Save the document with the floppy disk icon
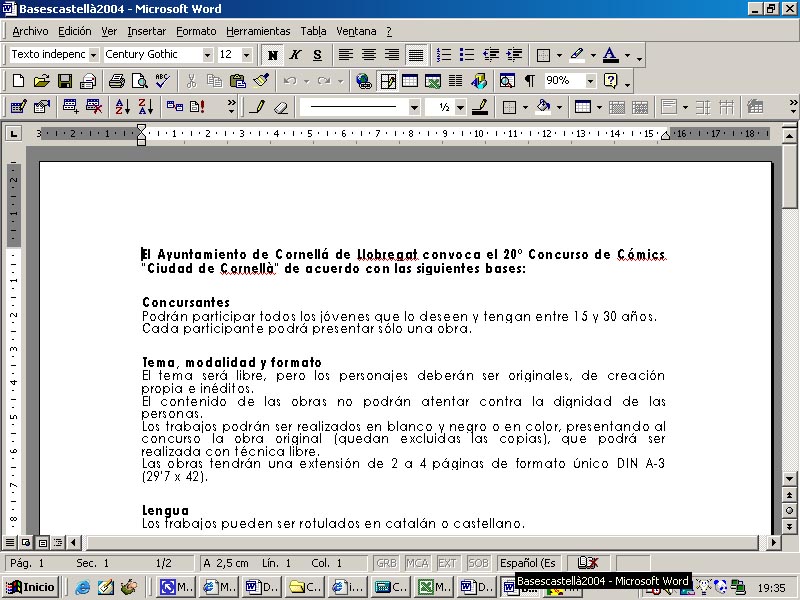This screenshot has width=800, height=600. click(65, 81)
